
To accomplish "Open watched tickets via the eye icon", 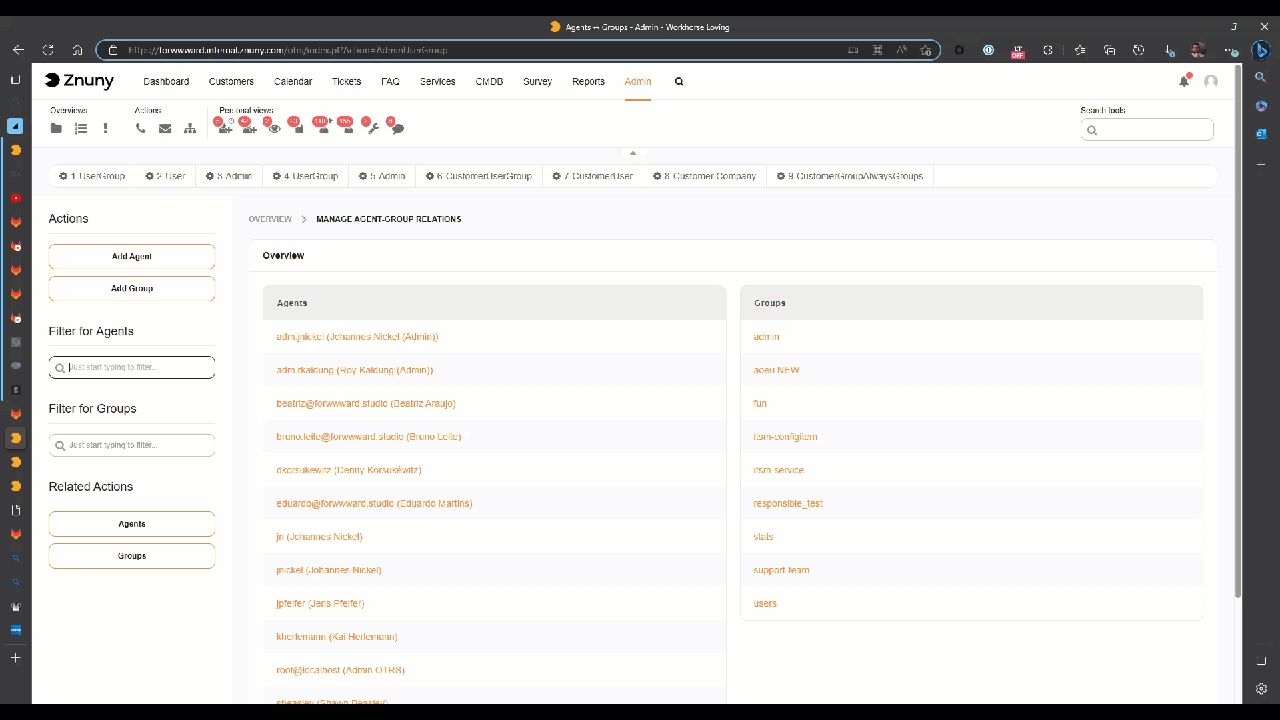I will click(274, 129).
